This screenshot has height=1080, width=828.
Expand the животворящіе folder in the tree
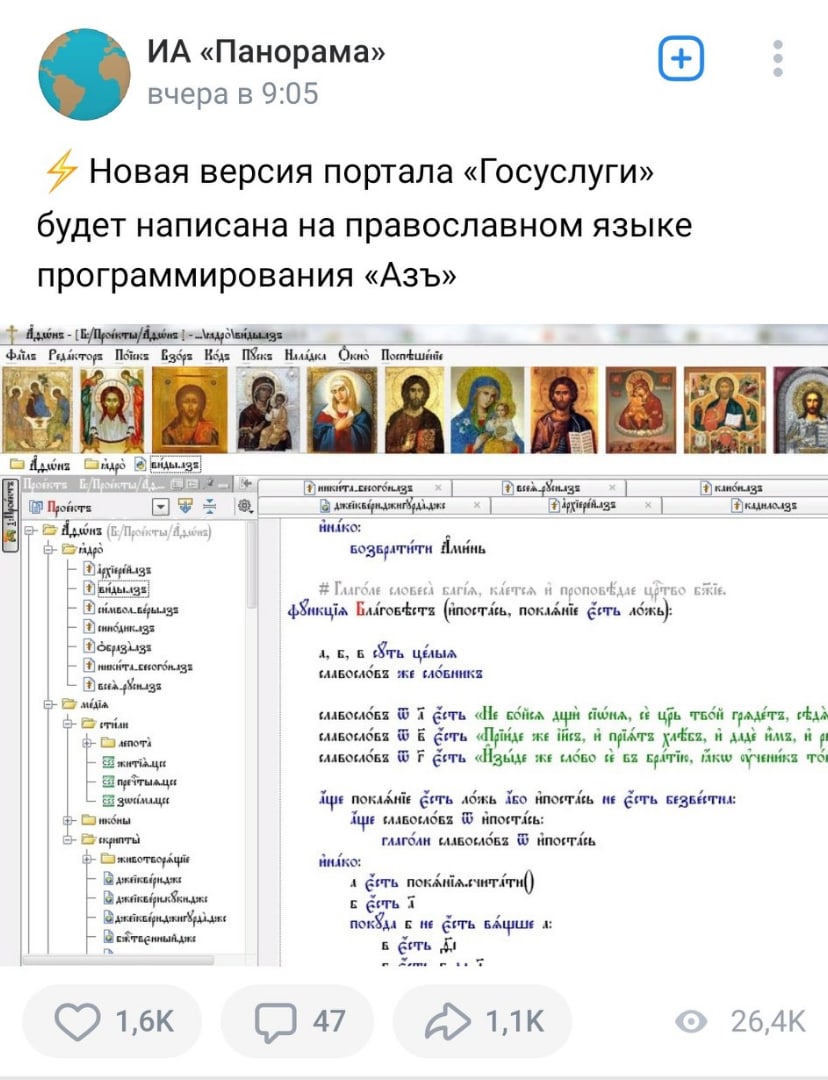(87, 859)
